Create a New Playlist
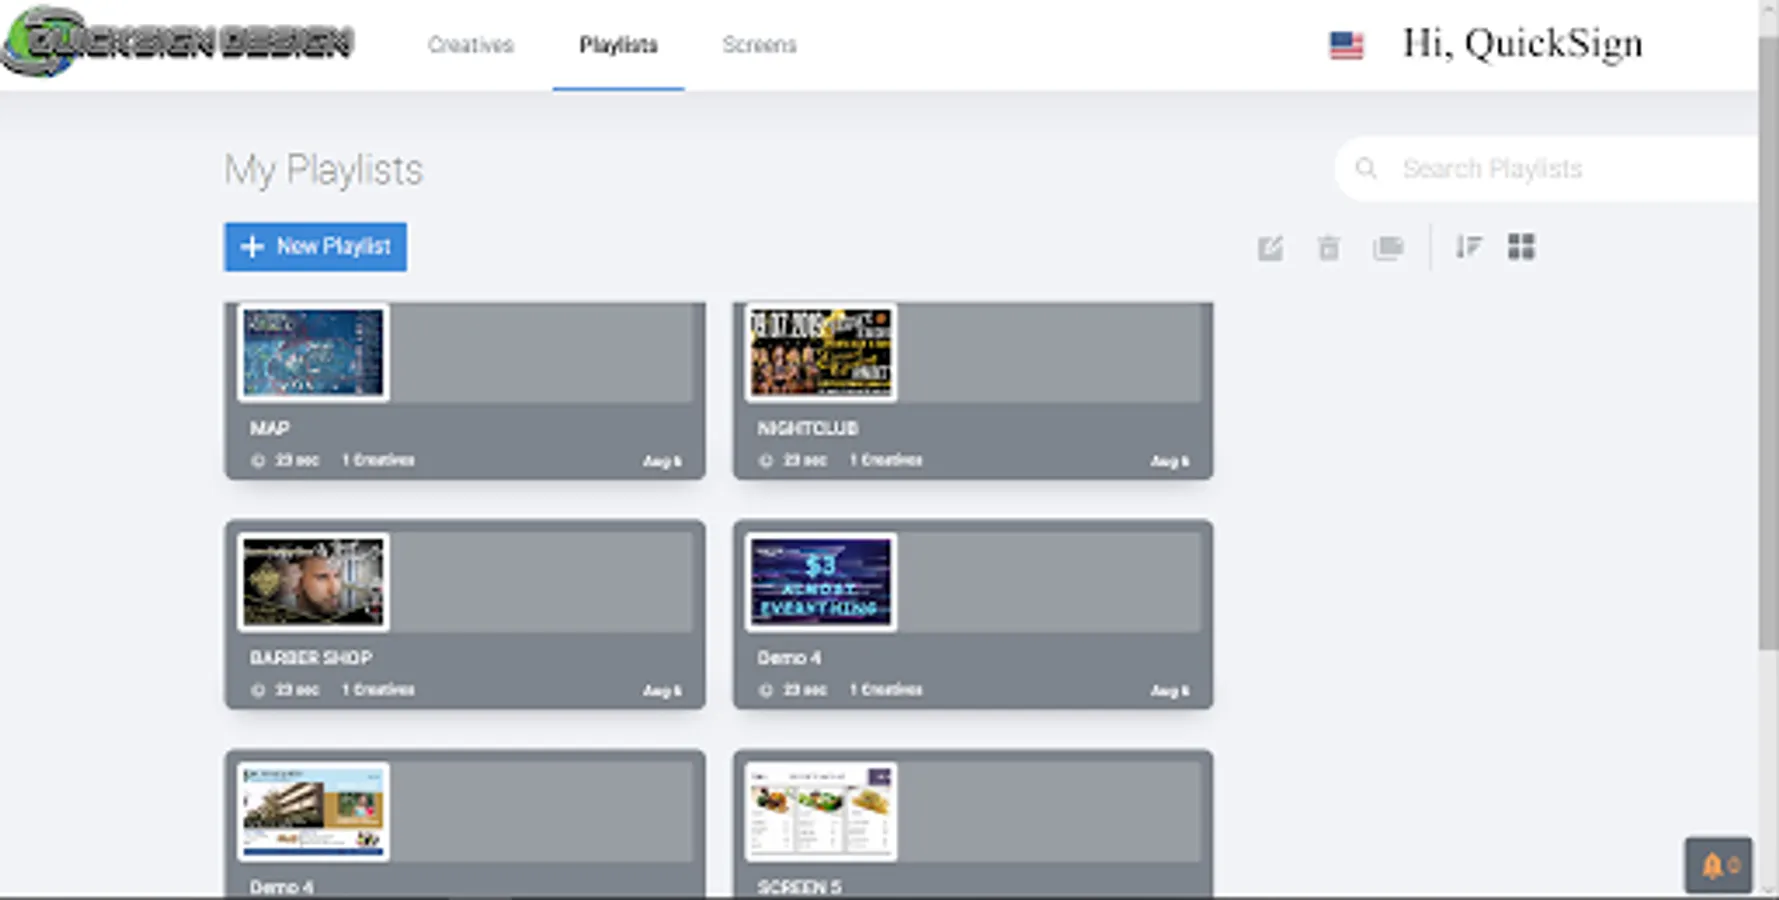This screenshot has width=1779, height=900. [x=315, y=246]
